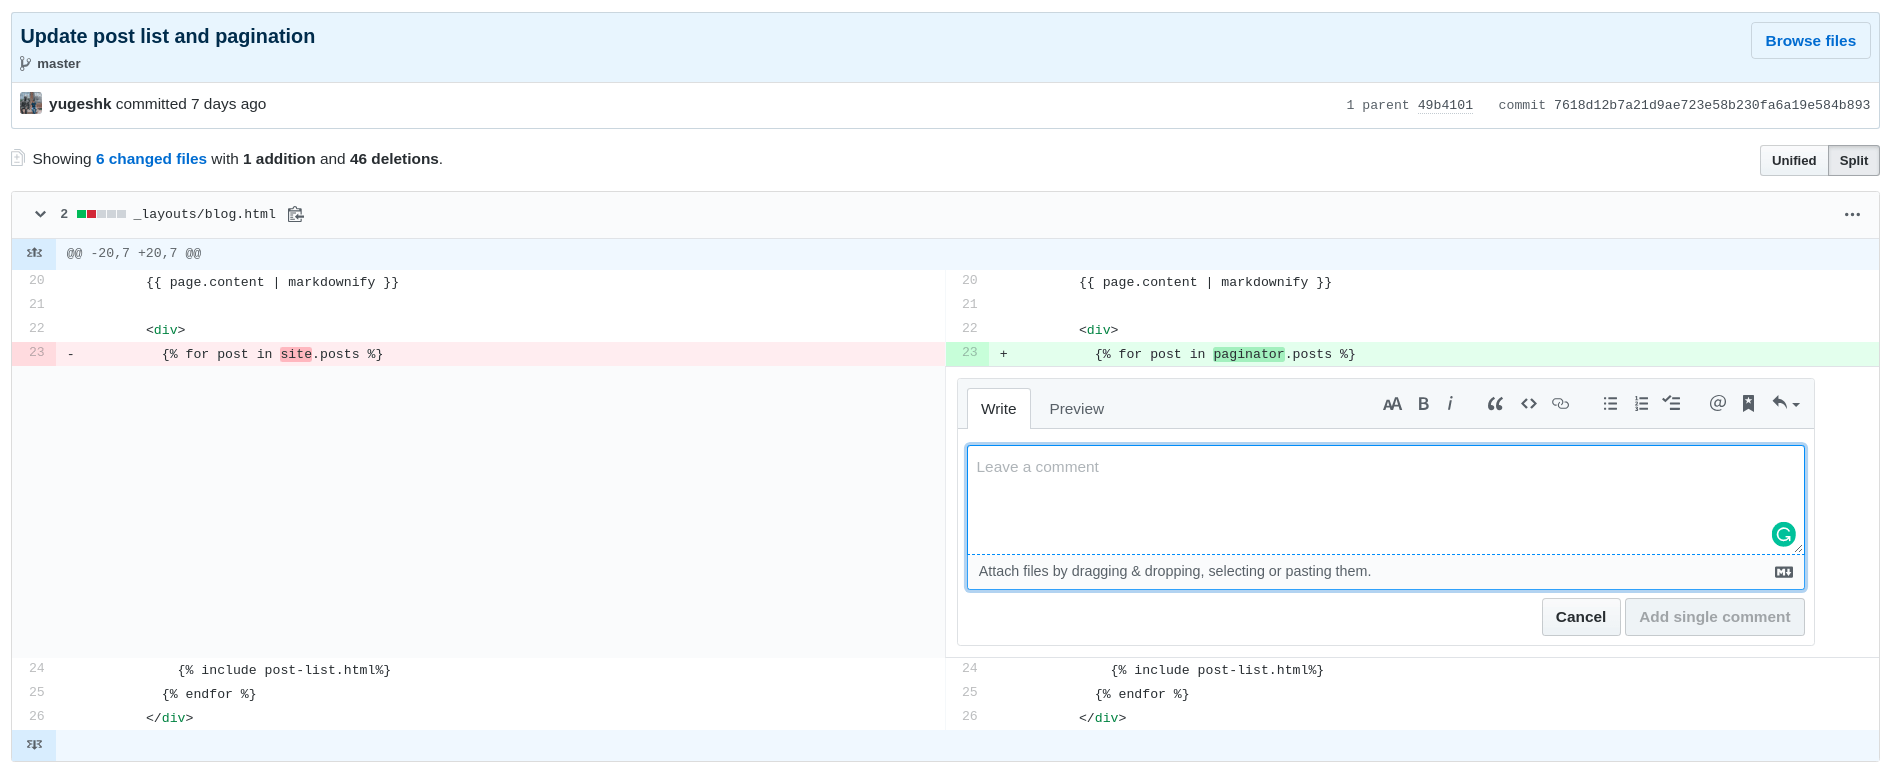This screenshot has width=1891, height=770.
Task: Click the changed files document icon
Action: pos(18,158)
